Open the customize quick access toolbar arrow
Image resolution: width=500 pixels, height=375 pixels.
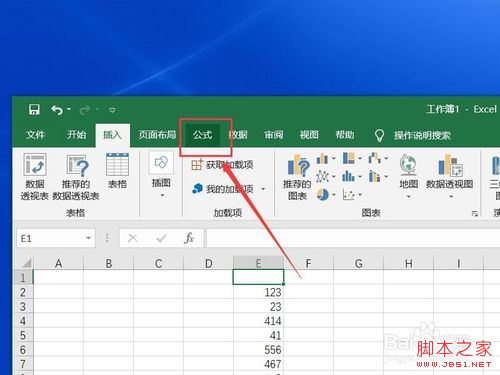pos(112,110)
